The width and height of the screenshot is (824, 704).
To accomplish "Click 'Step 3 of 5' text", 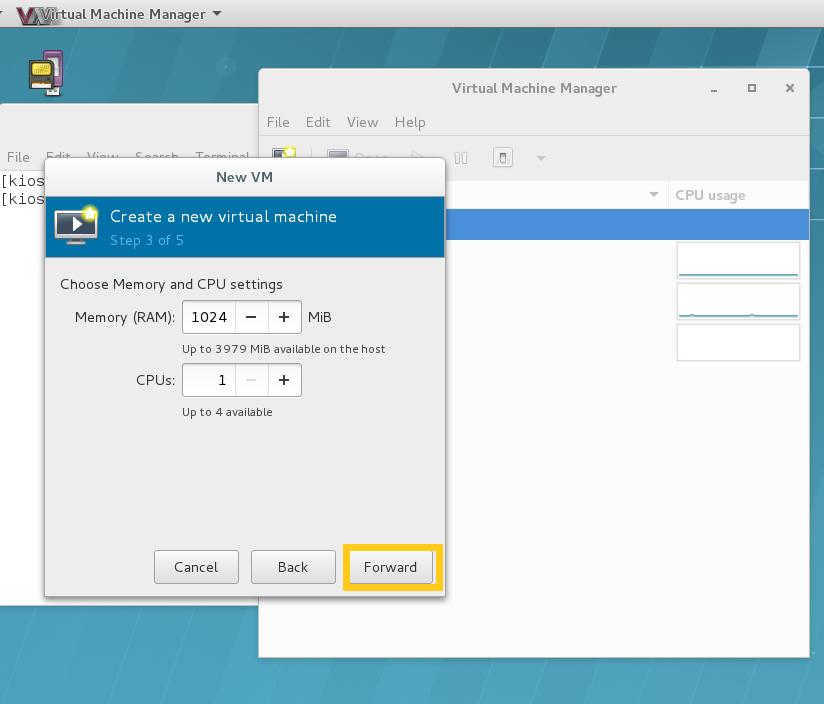I will coord(147,241).
